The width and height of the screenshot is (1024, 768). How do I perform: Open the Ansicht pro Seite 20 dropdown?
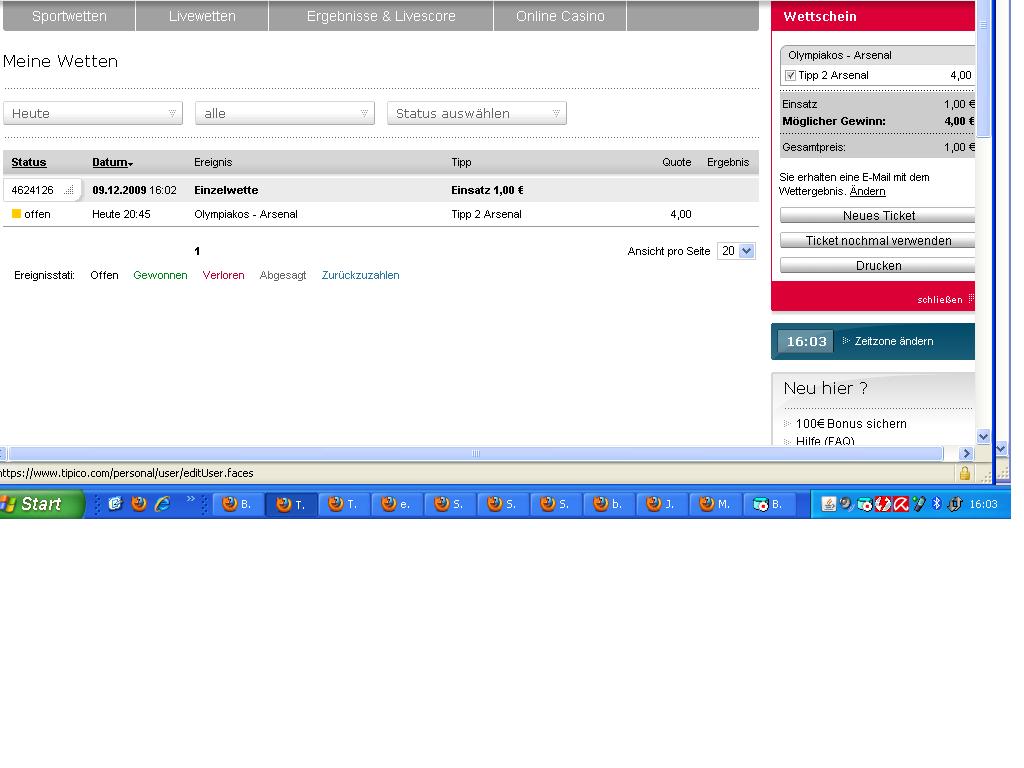736,251
